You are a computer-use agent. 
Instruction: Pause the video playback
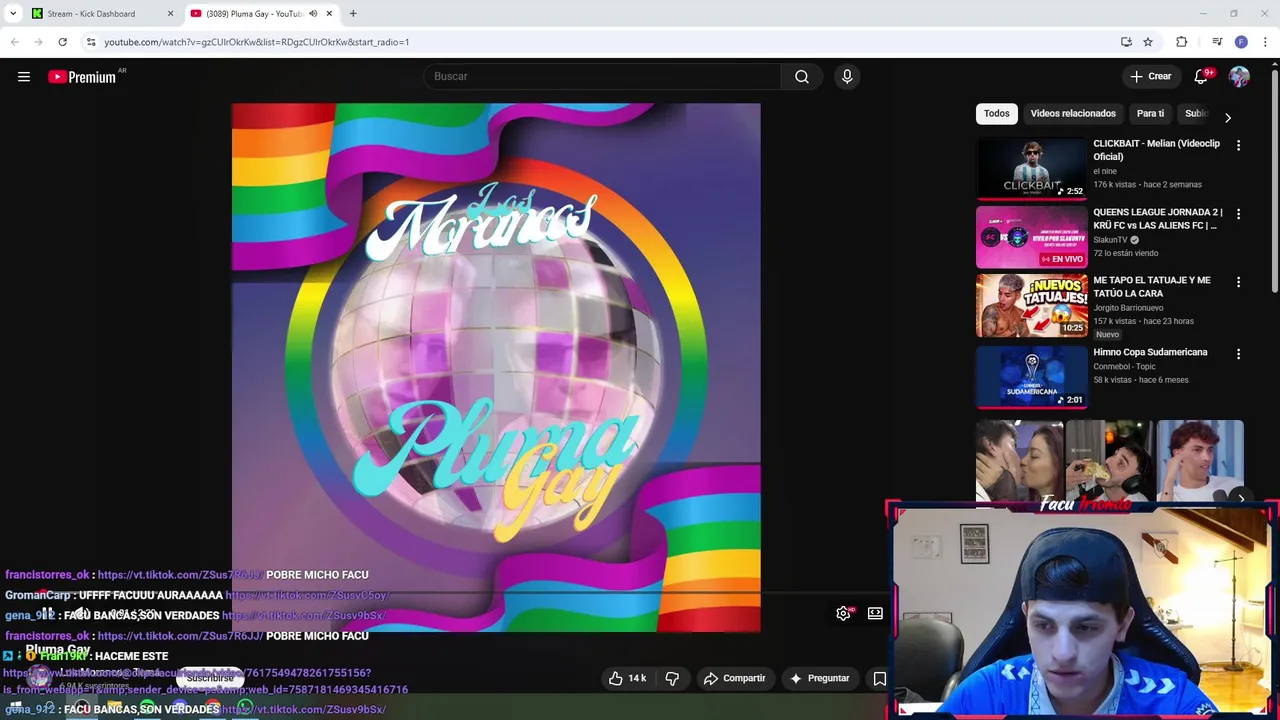pyautogui.click(x=46, y=613)
